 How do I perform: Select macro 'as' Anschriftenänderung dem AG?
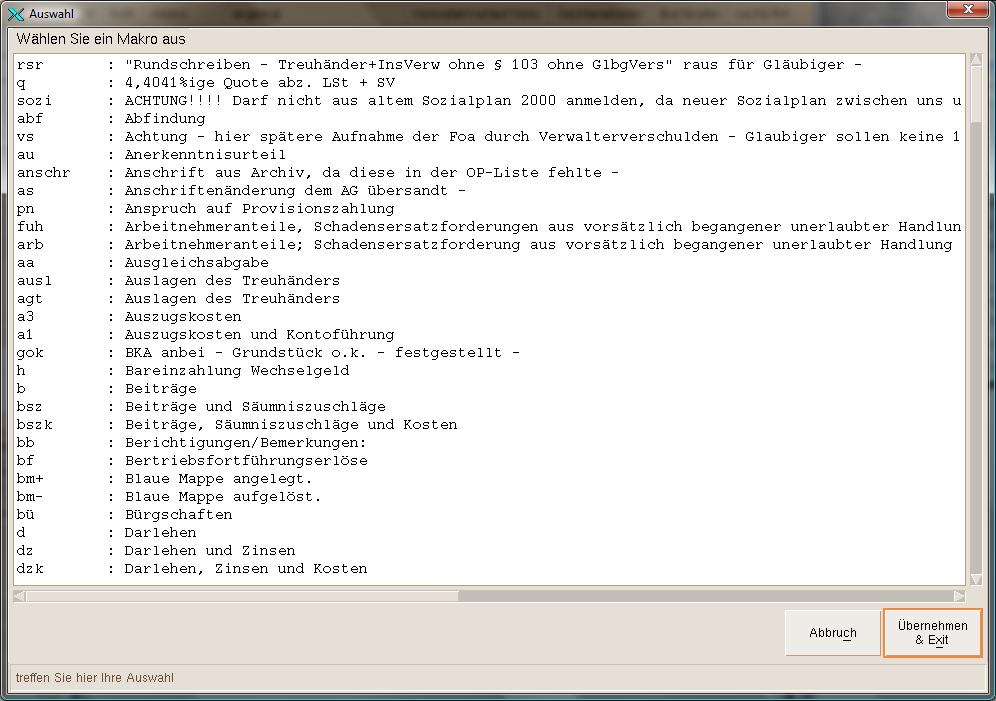click(x=489, y=190)
